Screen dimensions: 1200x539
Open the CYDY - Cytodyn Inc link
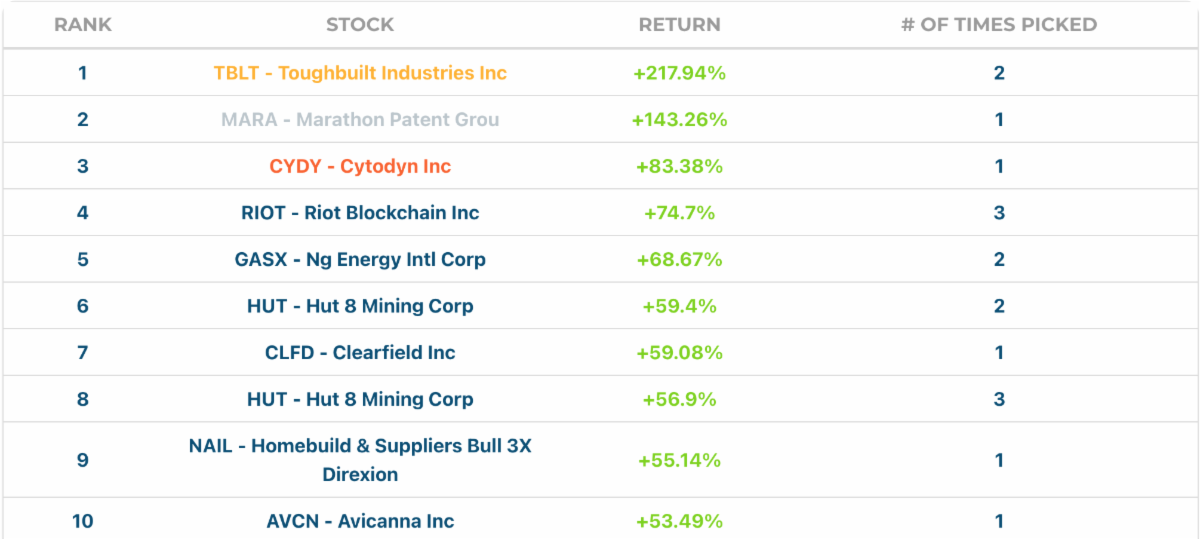(x=360, y=166)
